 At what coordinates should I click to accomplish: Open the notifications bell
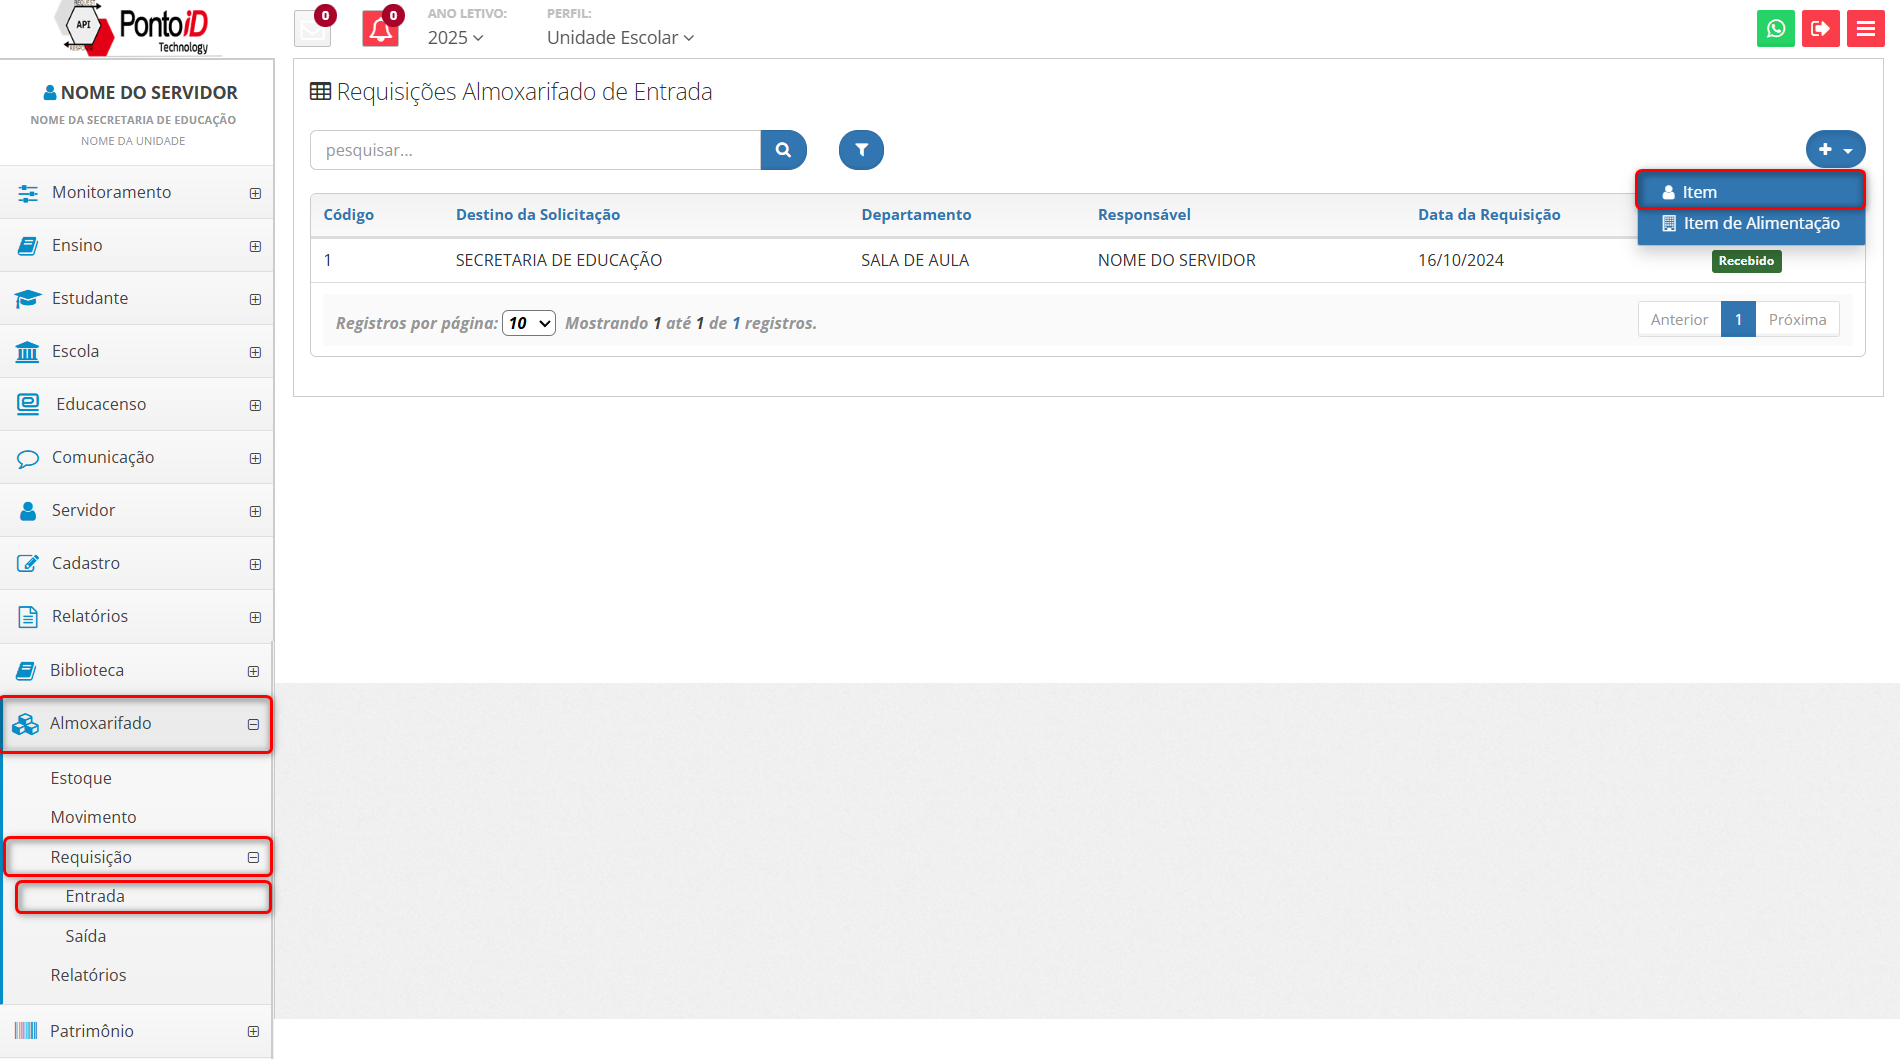[x=380, y=30]
